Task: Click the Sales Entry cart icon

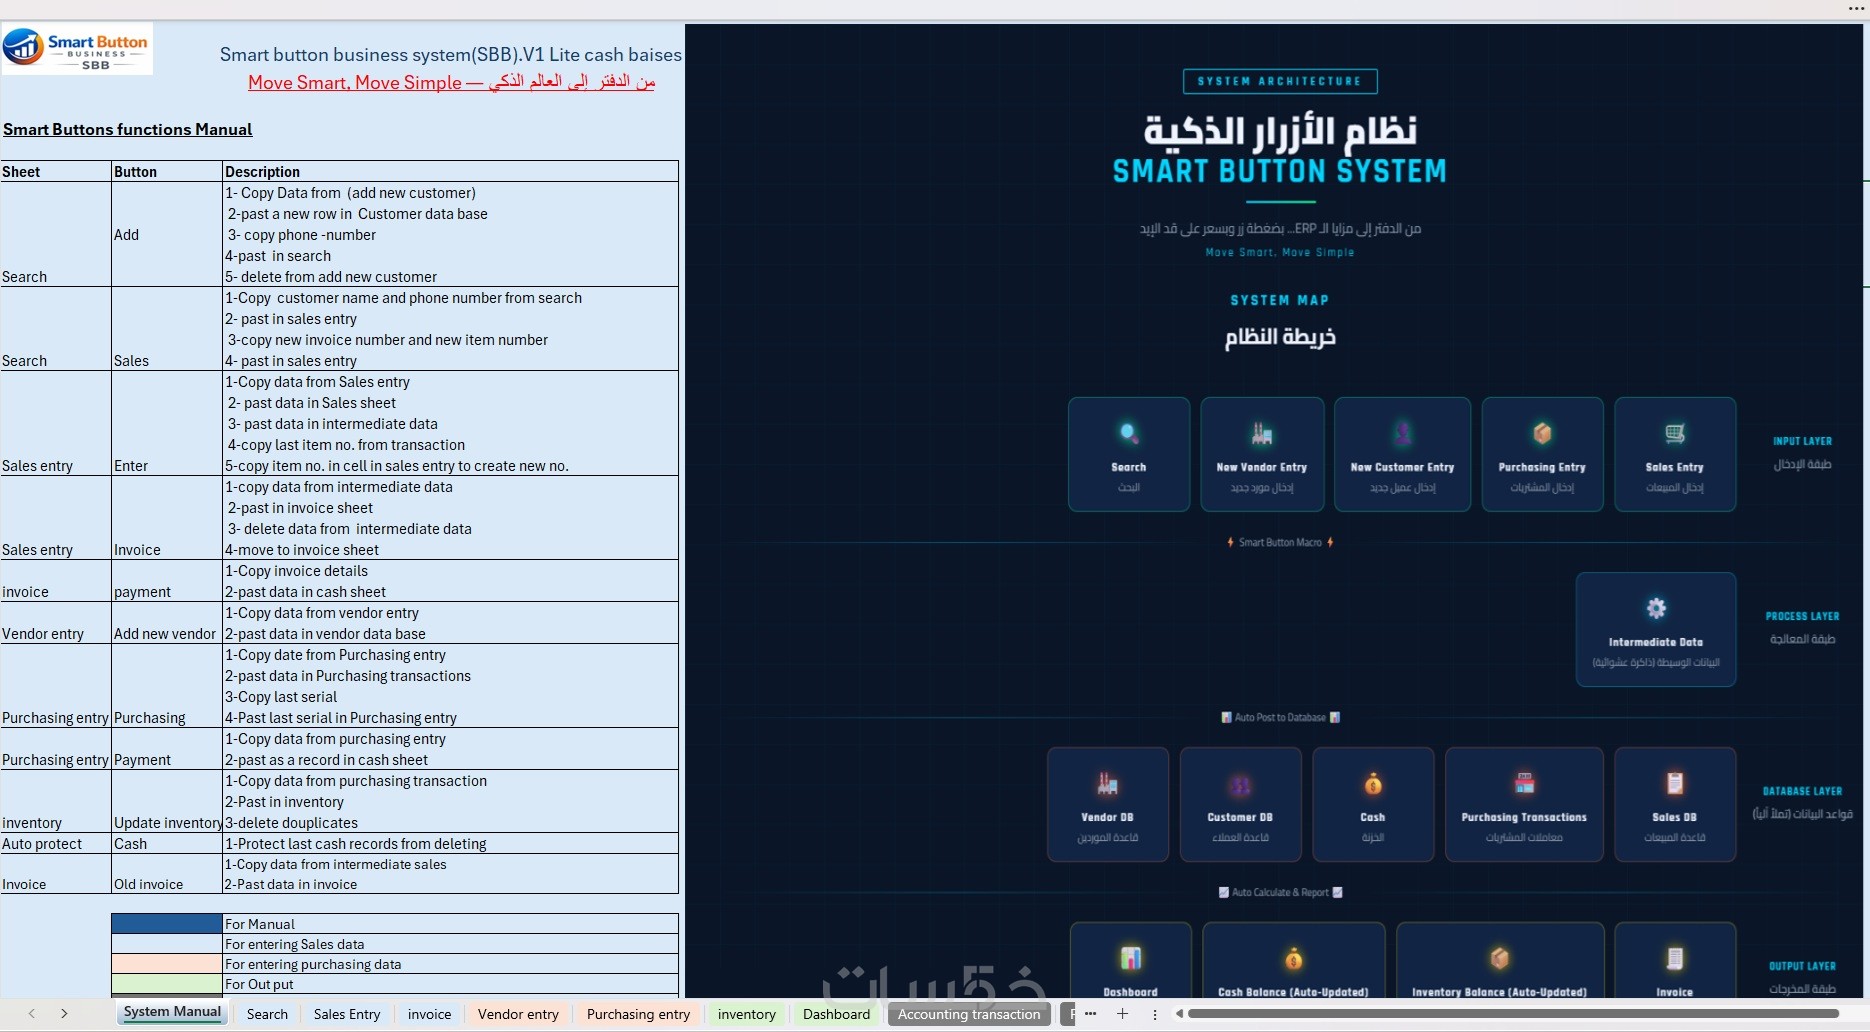Action: tap(1675, 433)
